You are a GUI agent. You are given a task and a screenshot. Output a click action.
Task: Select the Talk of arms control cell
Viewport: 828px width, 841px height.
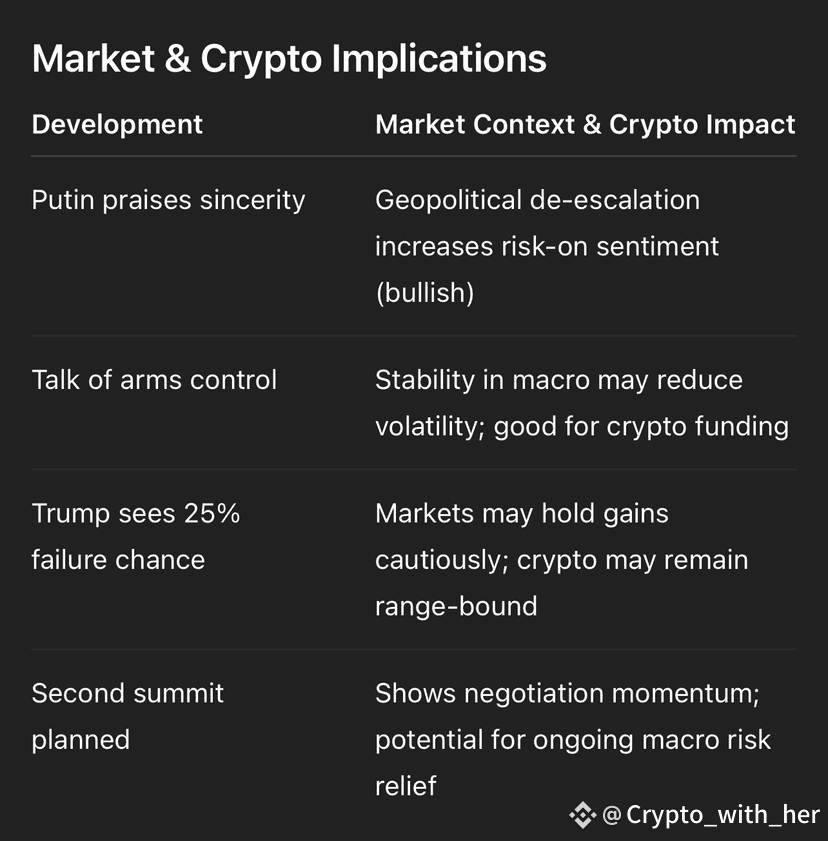[154, 380]
